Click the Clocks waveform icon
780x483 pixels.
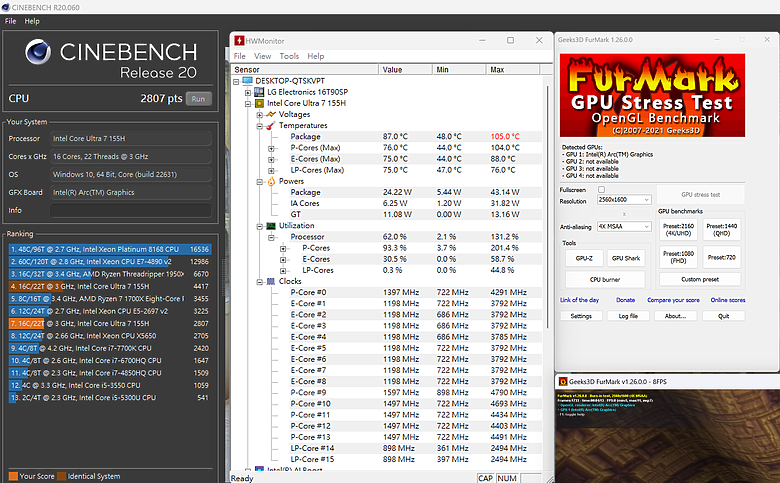tap(271, 282)
